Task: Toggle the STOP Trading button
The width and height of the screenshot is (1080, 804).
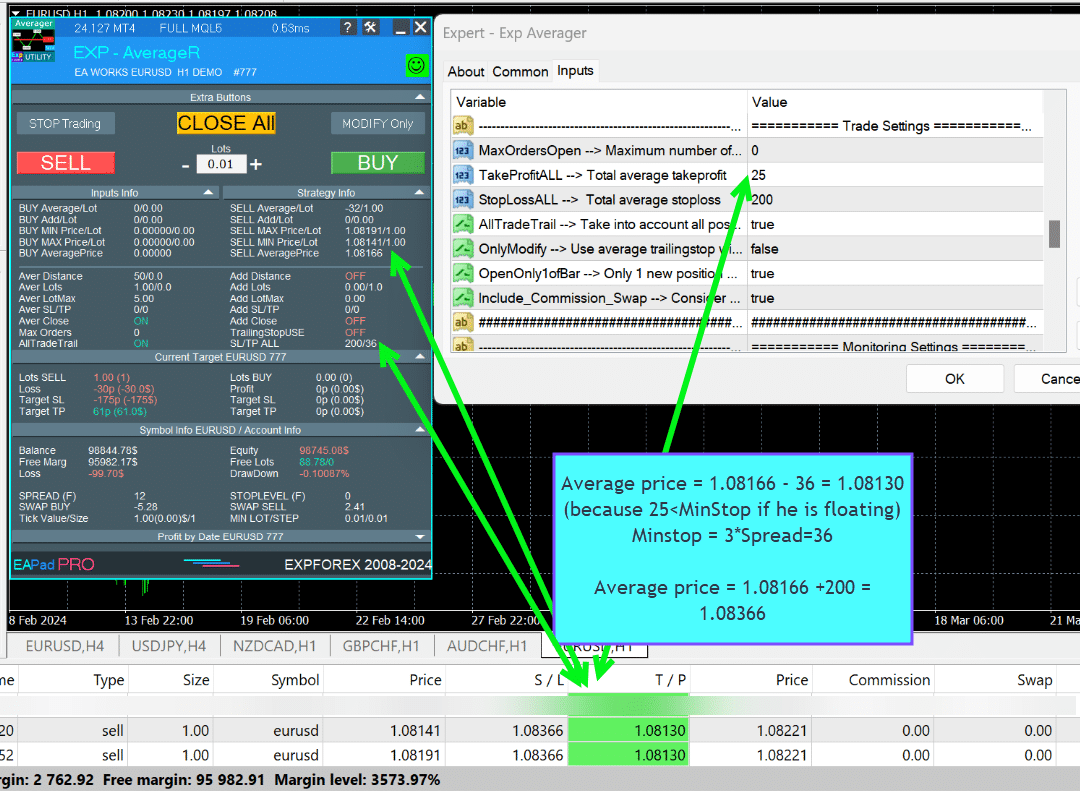Action: (x=65, y=124)
